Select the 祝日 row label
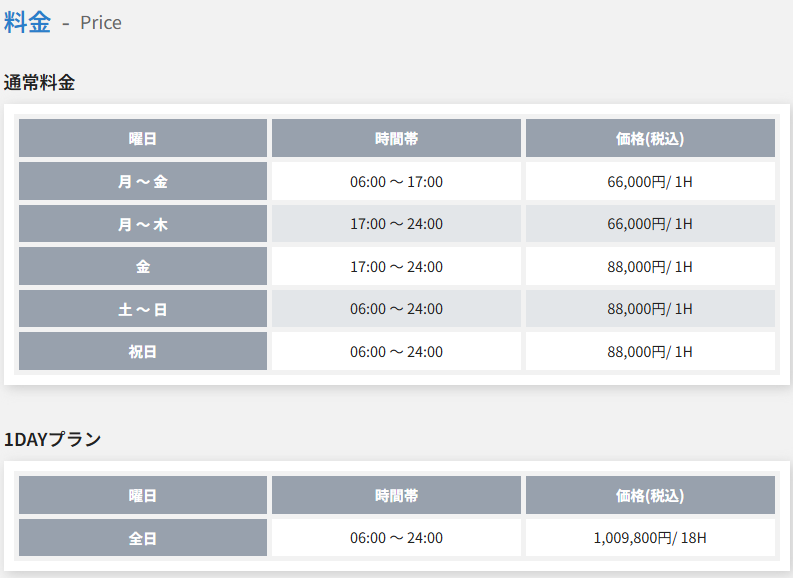The height and width of the screenshot is (578, 793). point(143,351)
